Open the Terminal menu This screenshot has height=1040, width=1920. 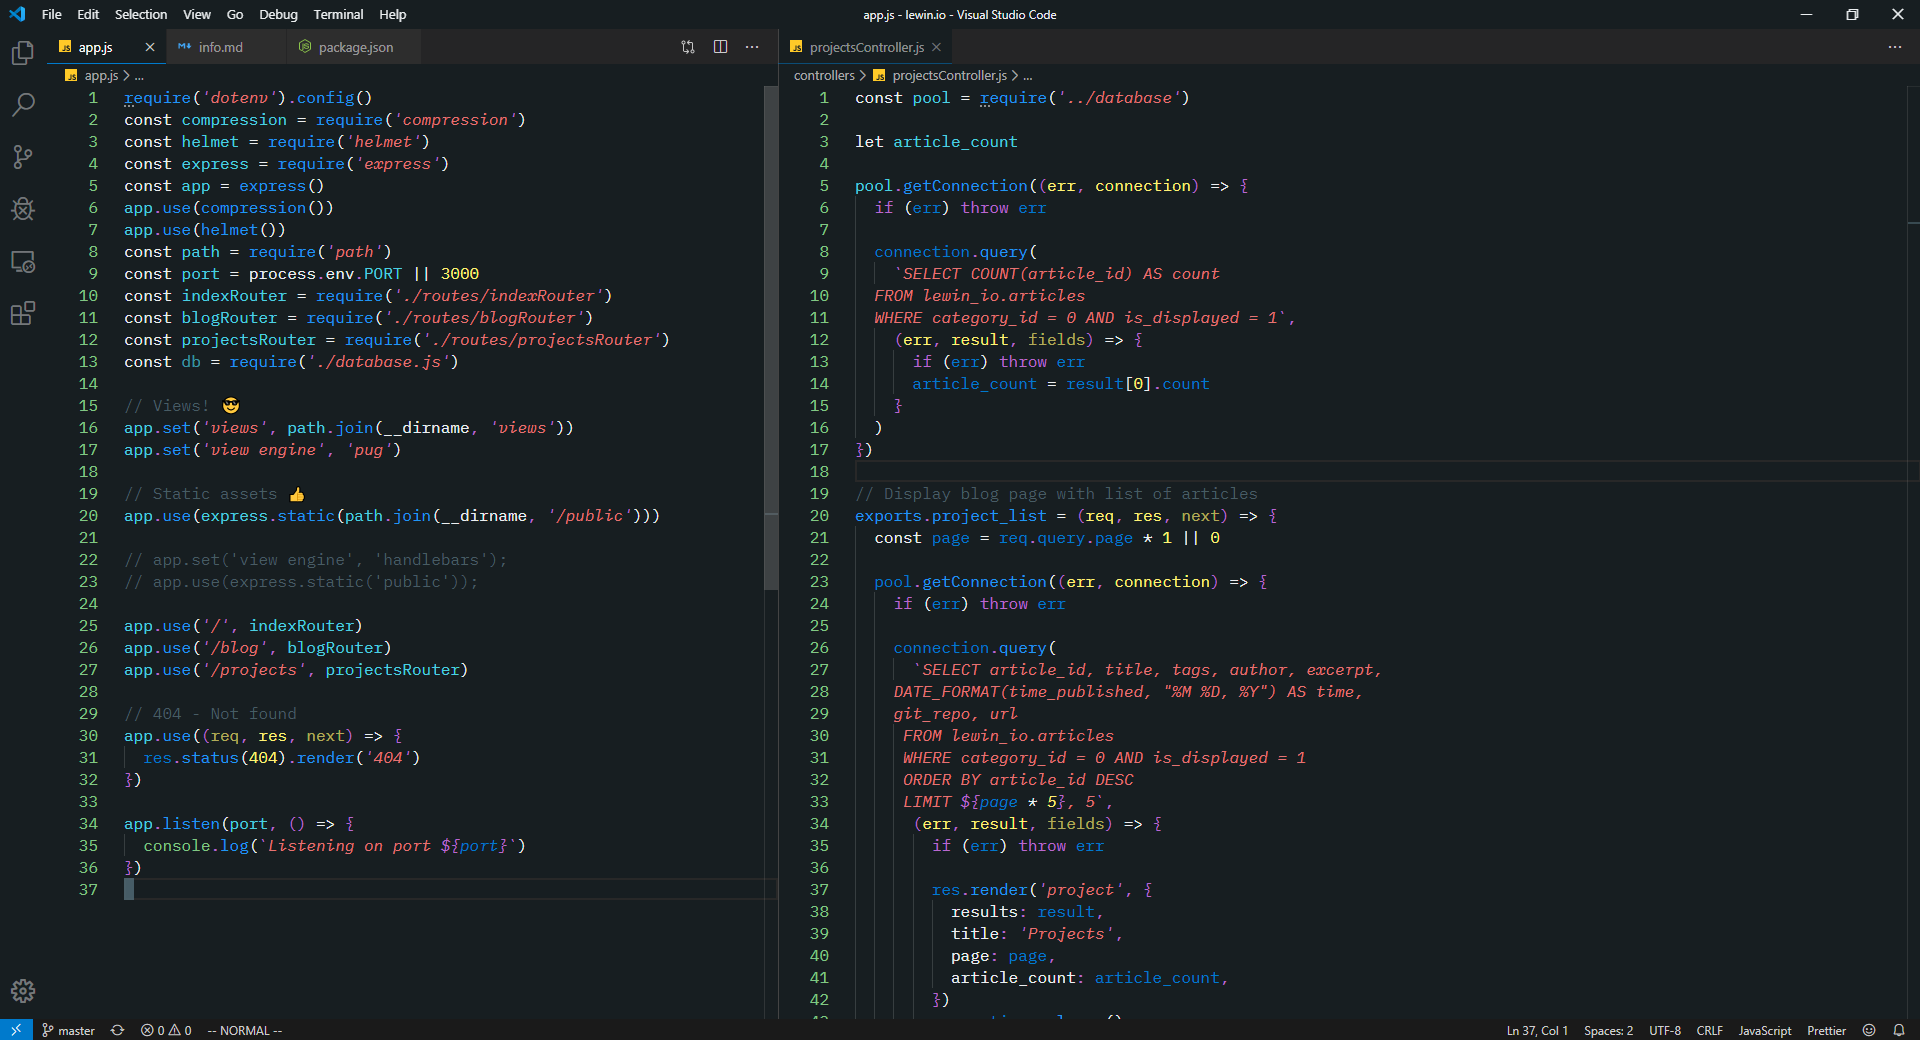point(338,14)
